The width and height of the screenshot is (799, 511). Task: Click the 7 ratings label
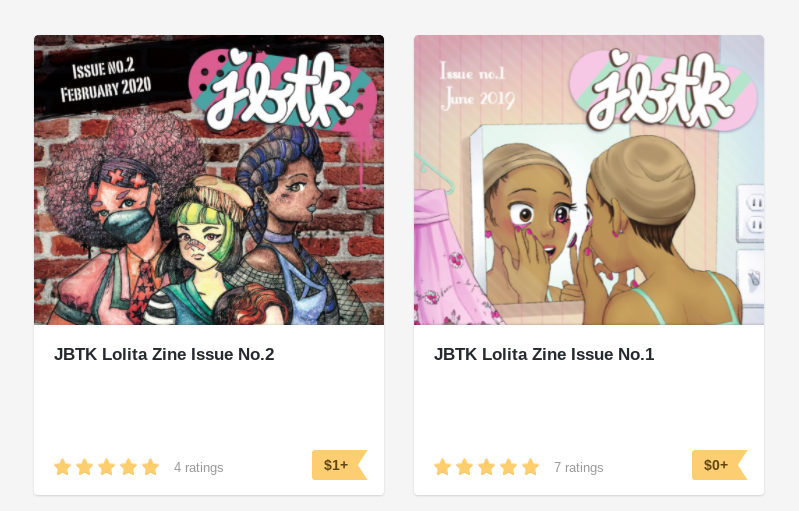pyautogui.click(x=578, y=468)
